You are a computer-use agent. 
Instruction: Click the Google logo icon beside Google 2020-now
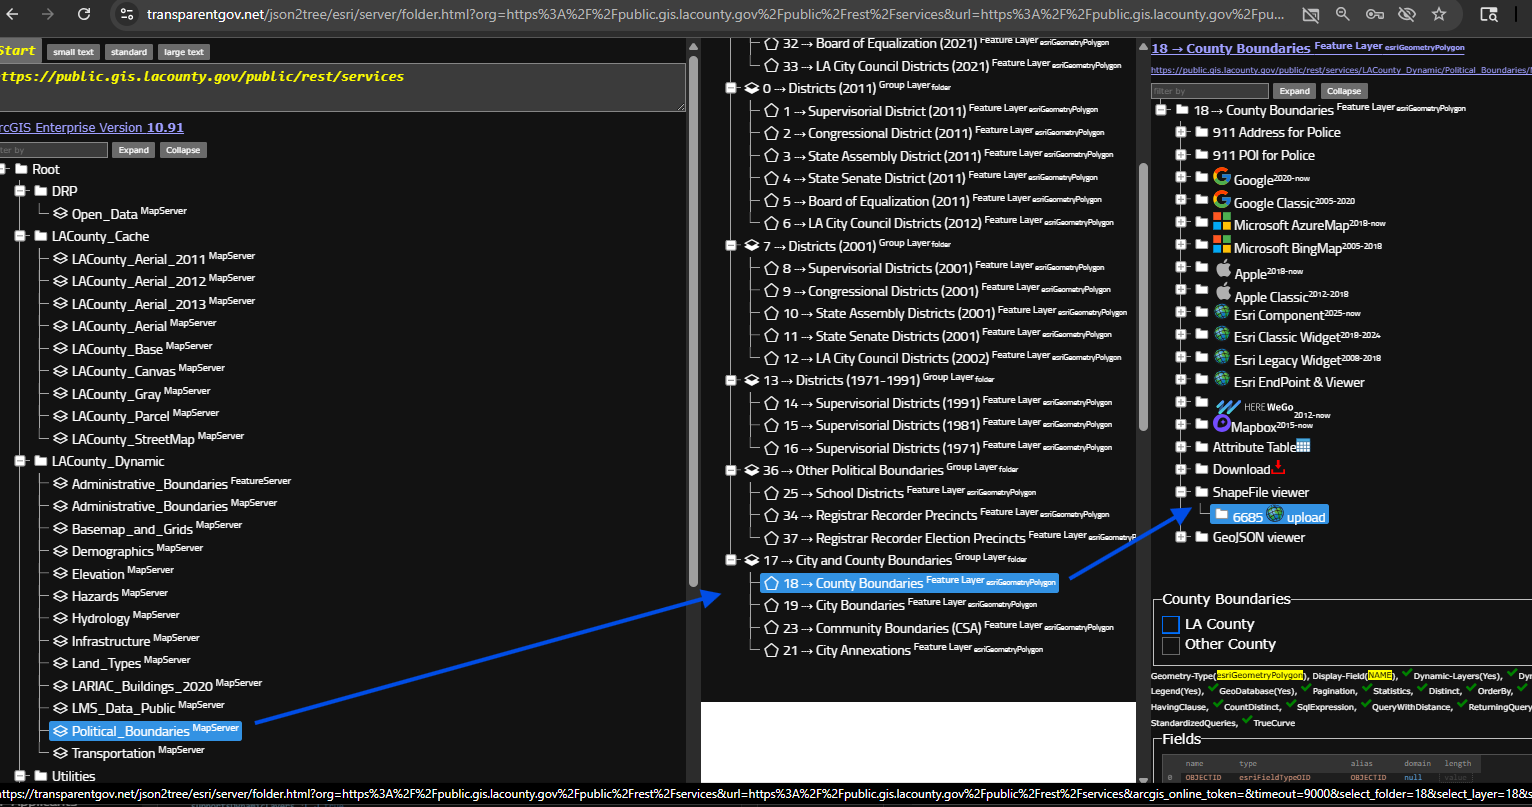click(1221, 177)
